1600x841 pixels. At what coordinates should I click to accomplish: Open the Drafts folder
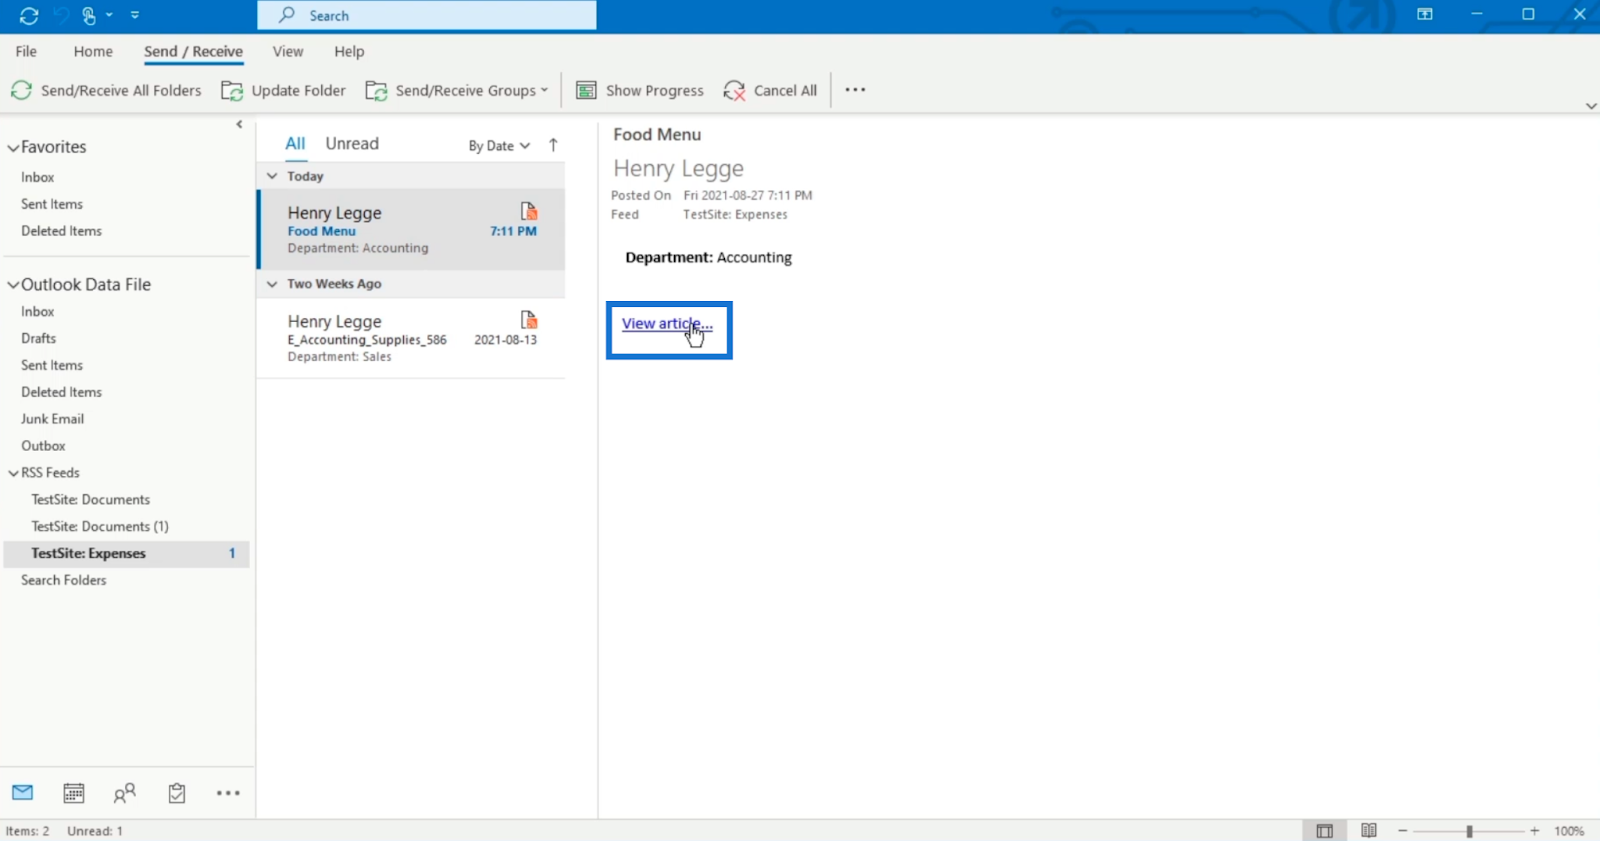[38, 338]
